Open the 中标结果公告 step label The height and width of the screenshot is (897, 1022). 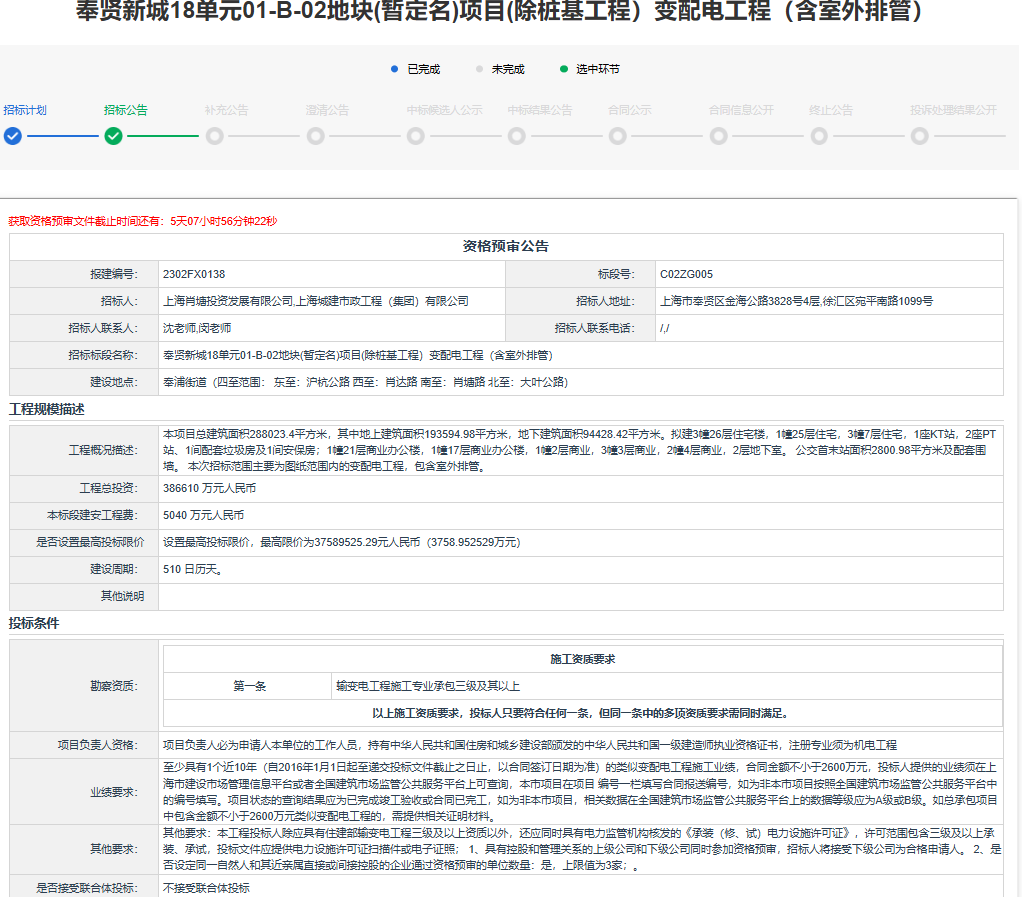(540, 110)
